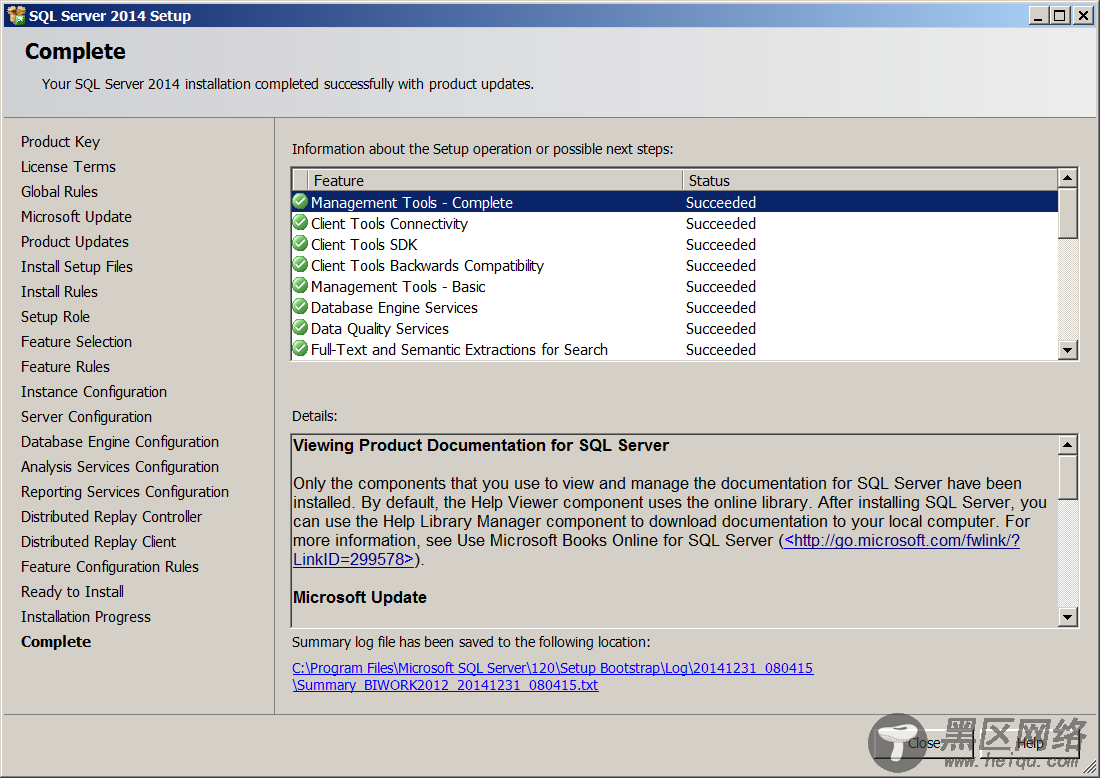Click the License Terms step
Screen dimensions: 1100x778
coord(68,167)
